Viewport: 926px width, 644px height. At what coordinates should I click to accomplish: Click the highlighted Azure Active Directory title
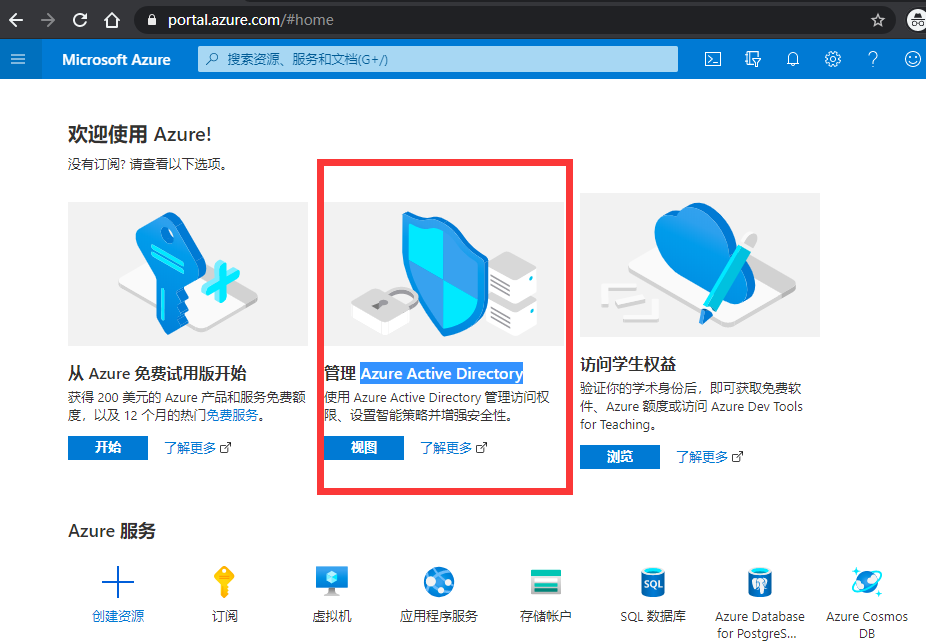442,373
